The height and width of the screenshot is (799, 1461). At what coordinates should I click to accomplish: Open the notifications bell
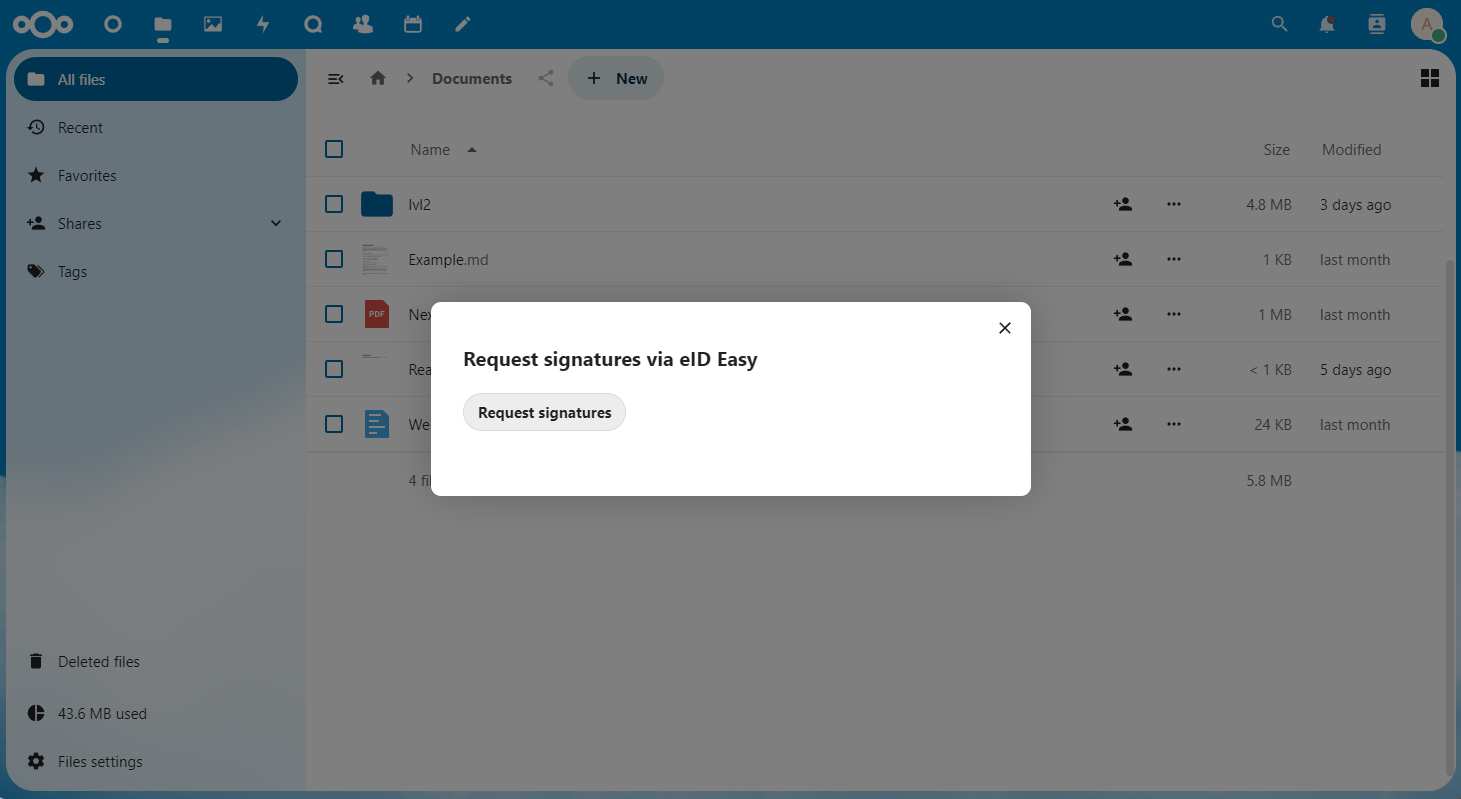[x=1327, y=24]
